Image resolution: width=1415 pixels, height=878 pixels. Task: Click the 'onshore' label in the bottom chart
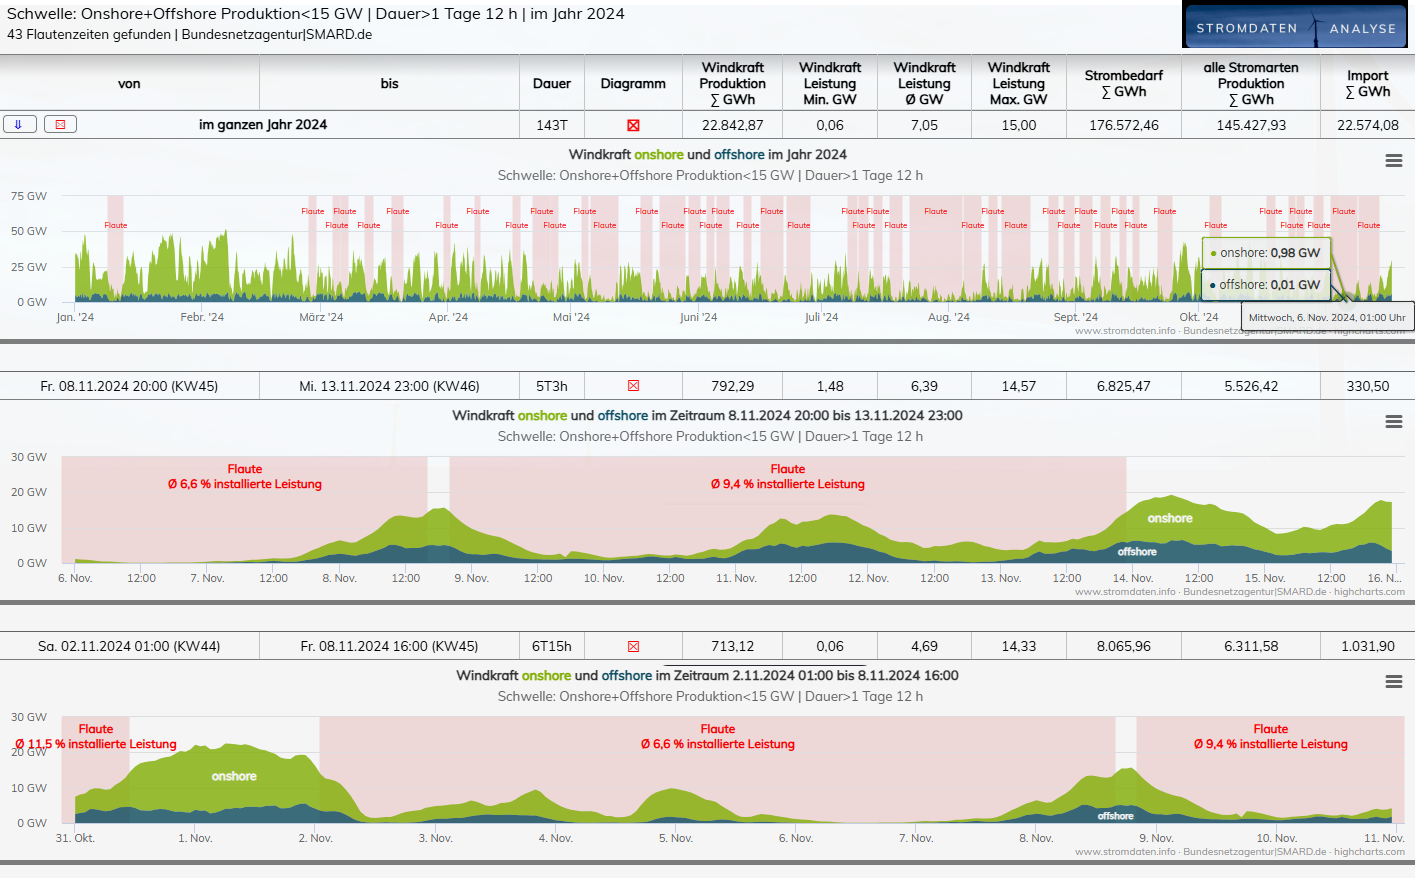coord(234,776)
